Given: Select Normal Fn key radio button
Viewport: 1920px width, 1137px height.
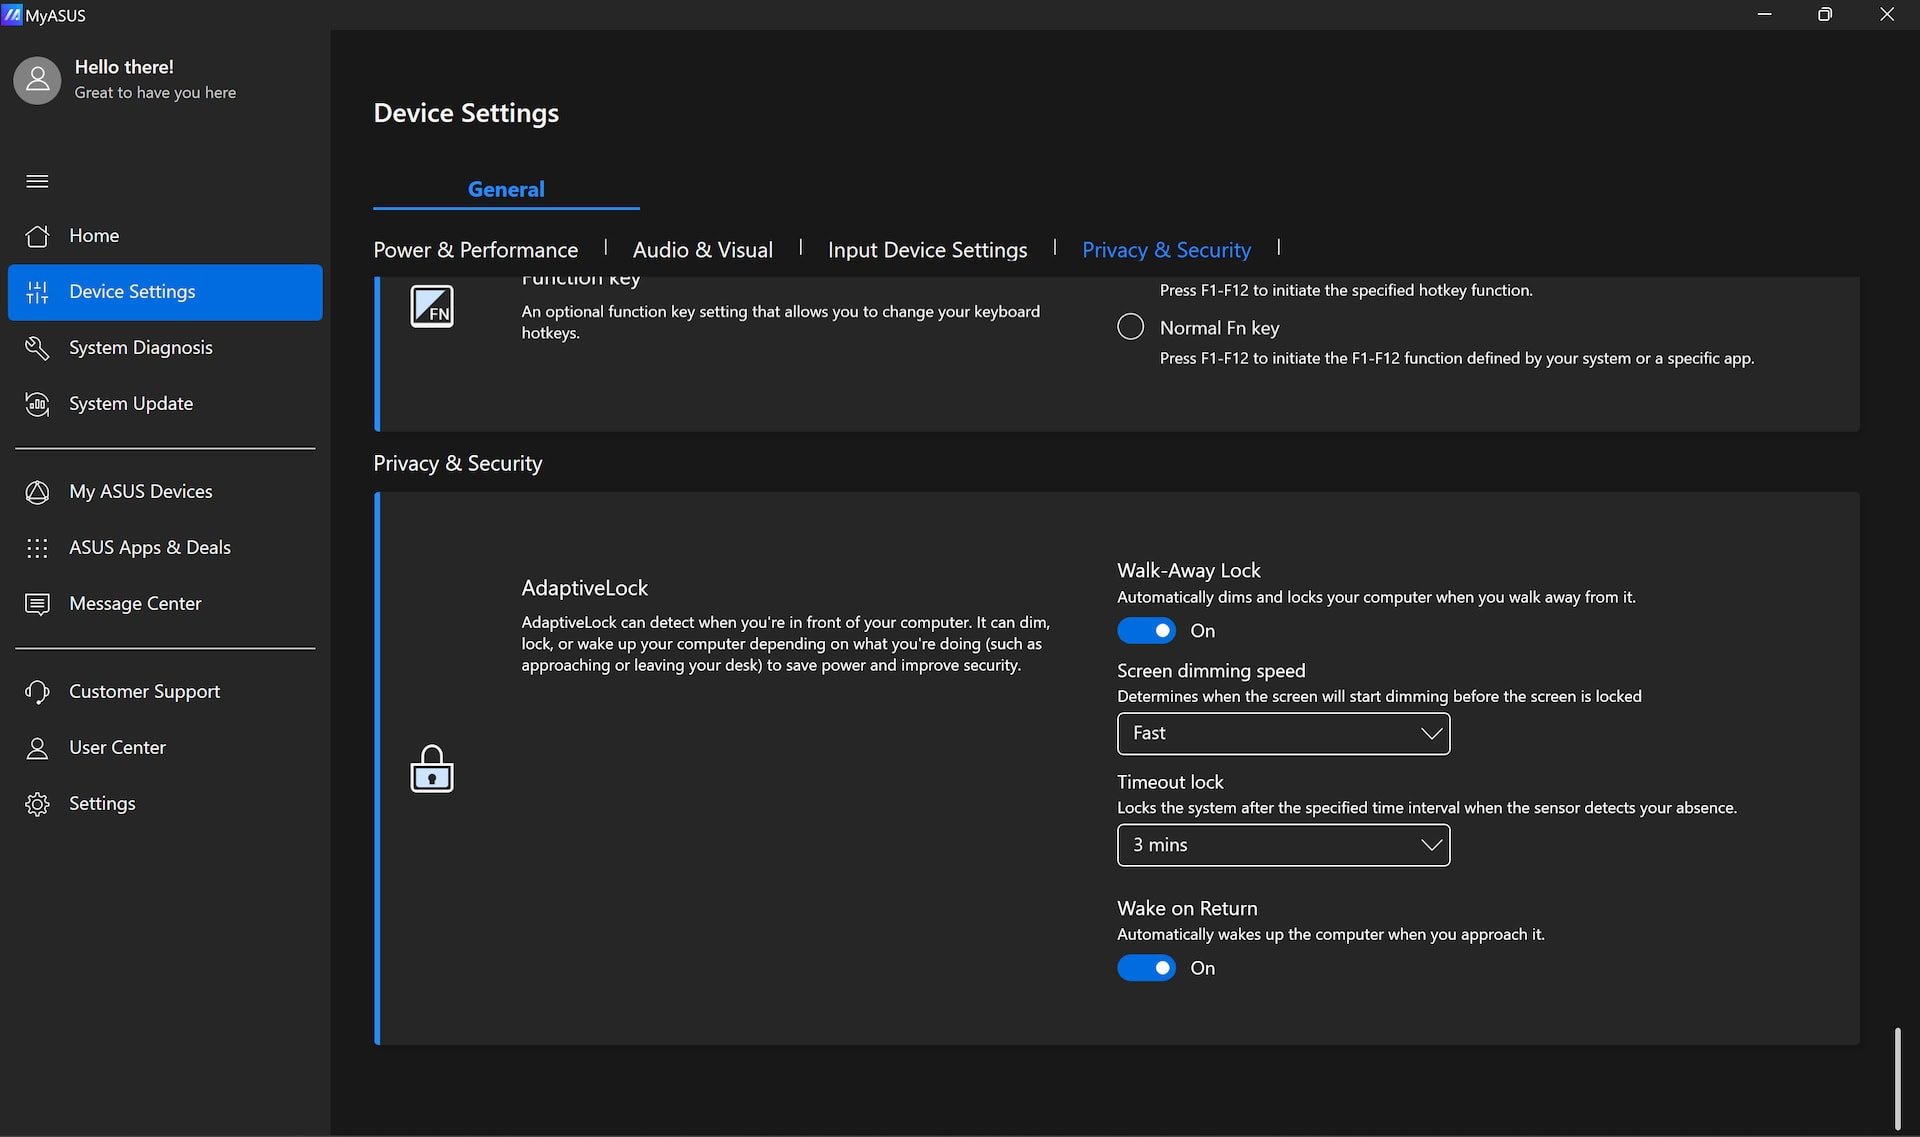Looking at the screenshot, I should pos(1130,326).
